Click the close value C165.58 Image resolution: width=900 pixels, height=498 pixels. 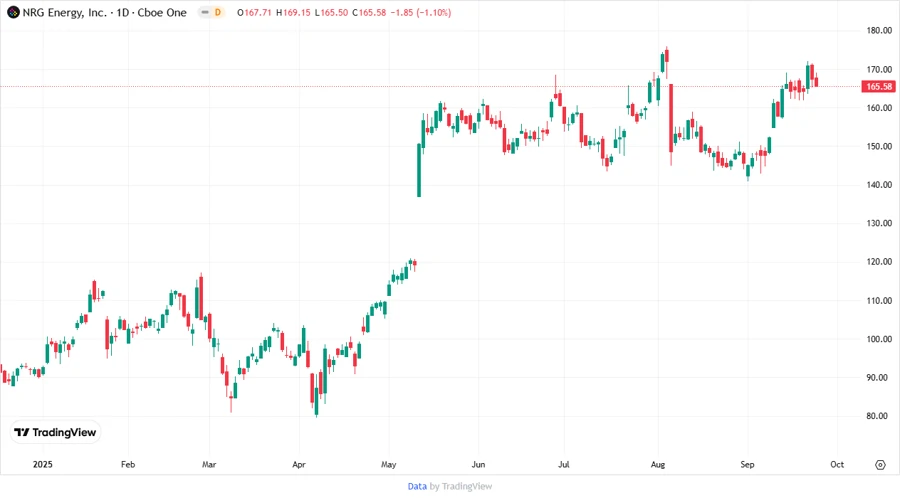point(369,12)
